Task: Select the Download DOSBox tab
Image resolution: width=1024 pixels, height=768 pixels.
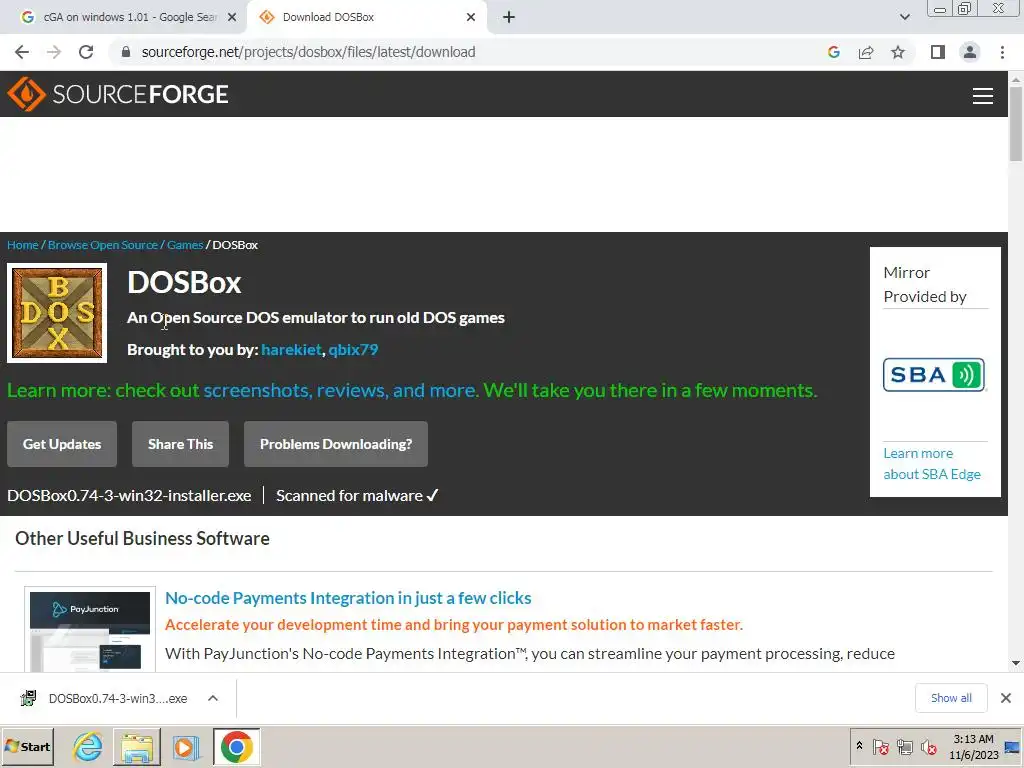Action: [x=366, y=17]
